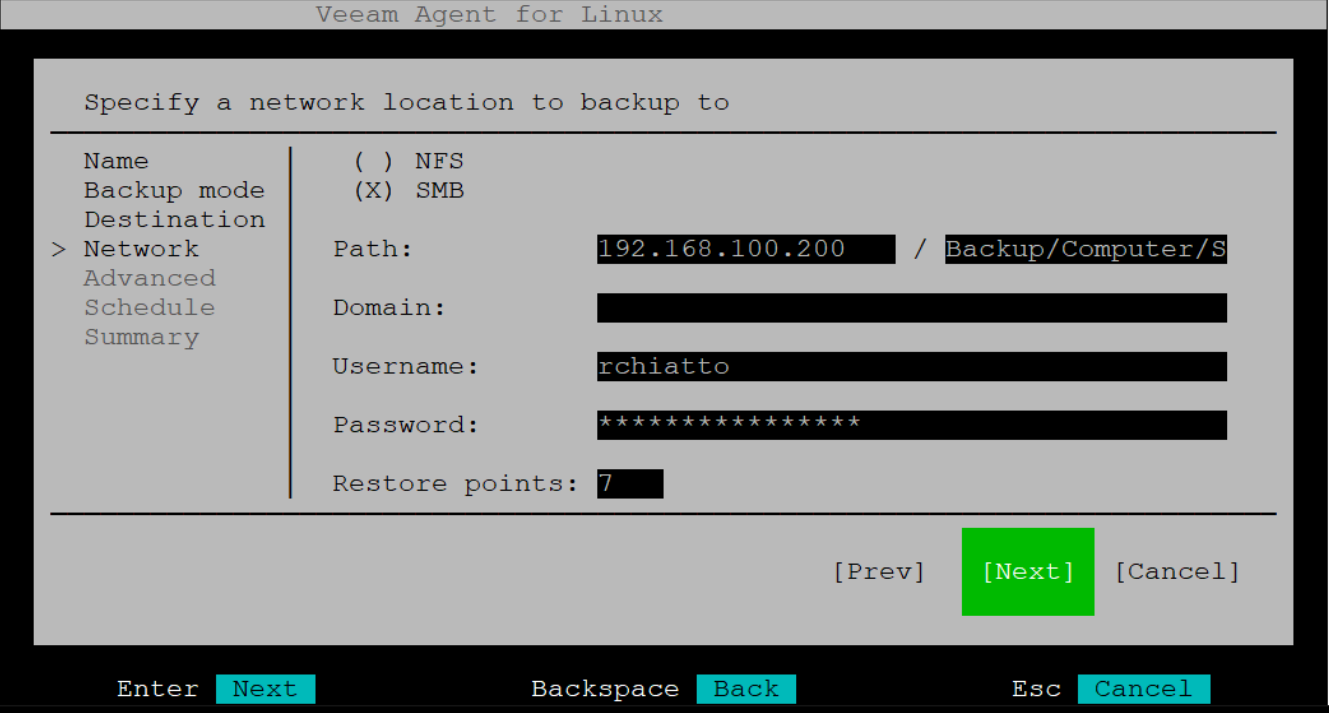Click the Back hint beside Backspace
1329x713 pixels.
click(746, 689)
